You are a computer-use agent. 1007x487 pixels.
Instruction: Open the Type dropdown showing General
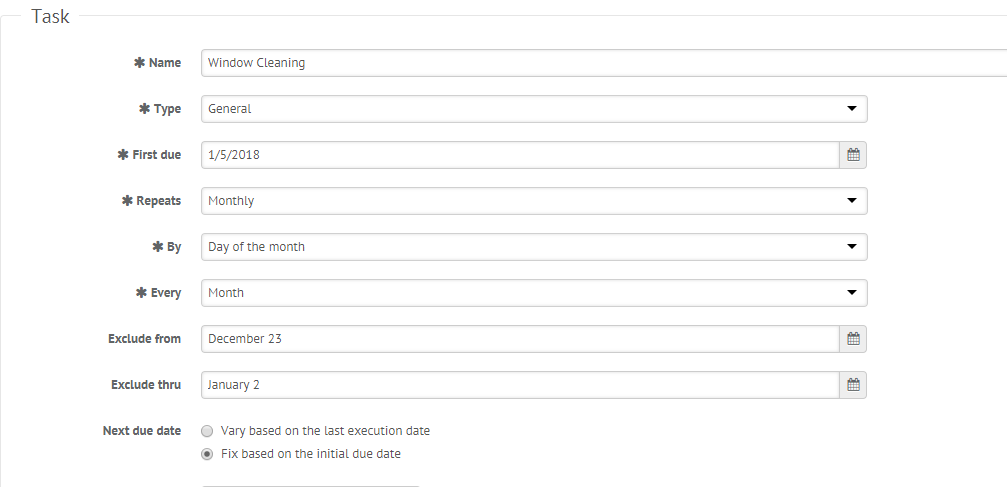click(534, 109)
